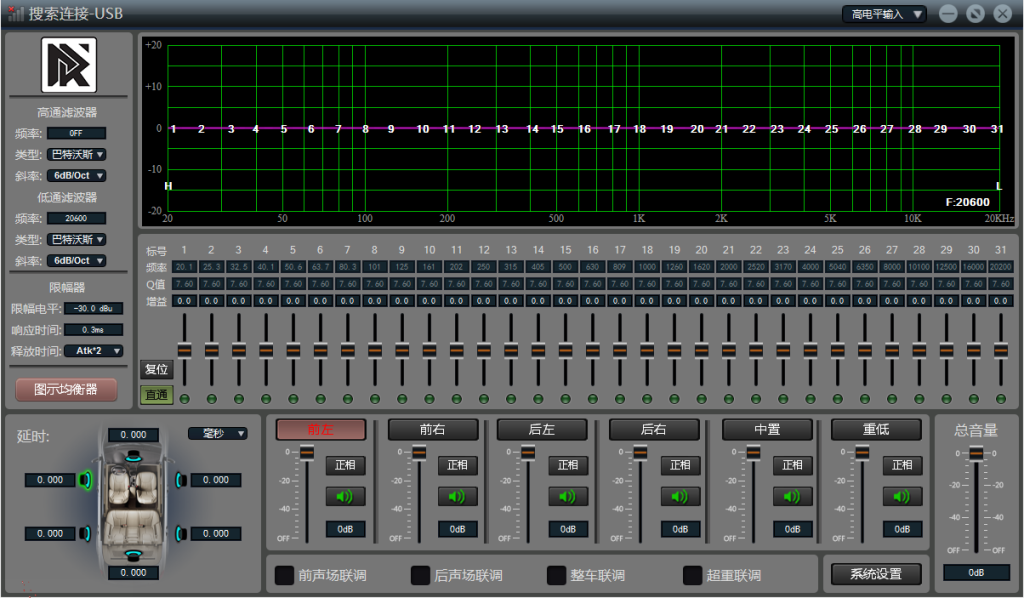Select the 后左 channel tab
The image size is (1024, 598).
point(542,430)
